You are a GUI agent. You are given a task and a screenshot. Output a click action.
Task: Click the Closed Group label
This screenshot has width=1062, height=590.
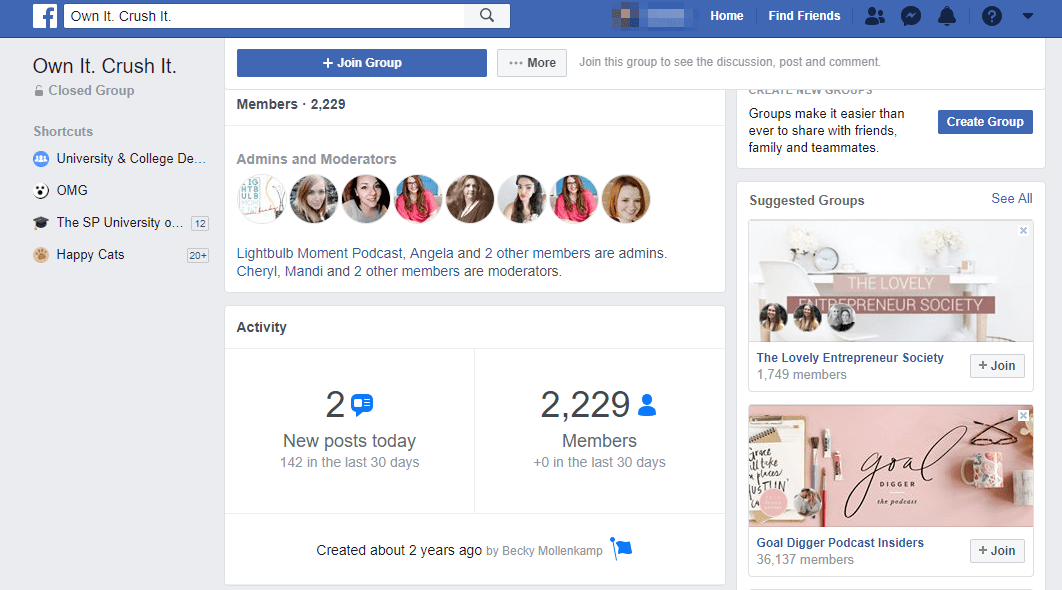(91, 91)
